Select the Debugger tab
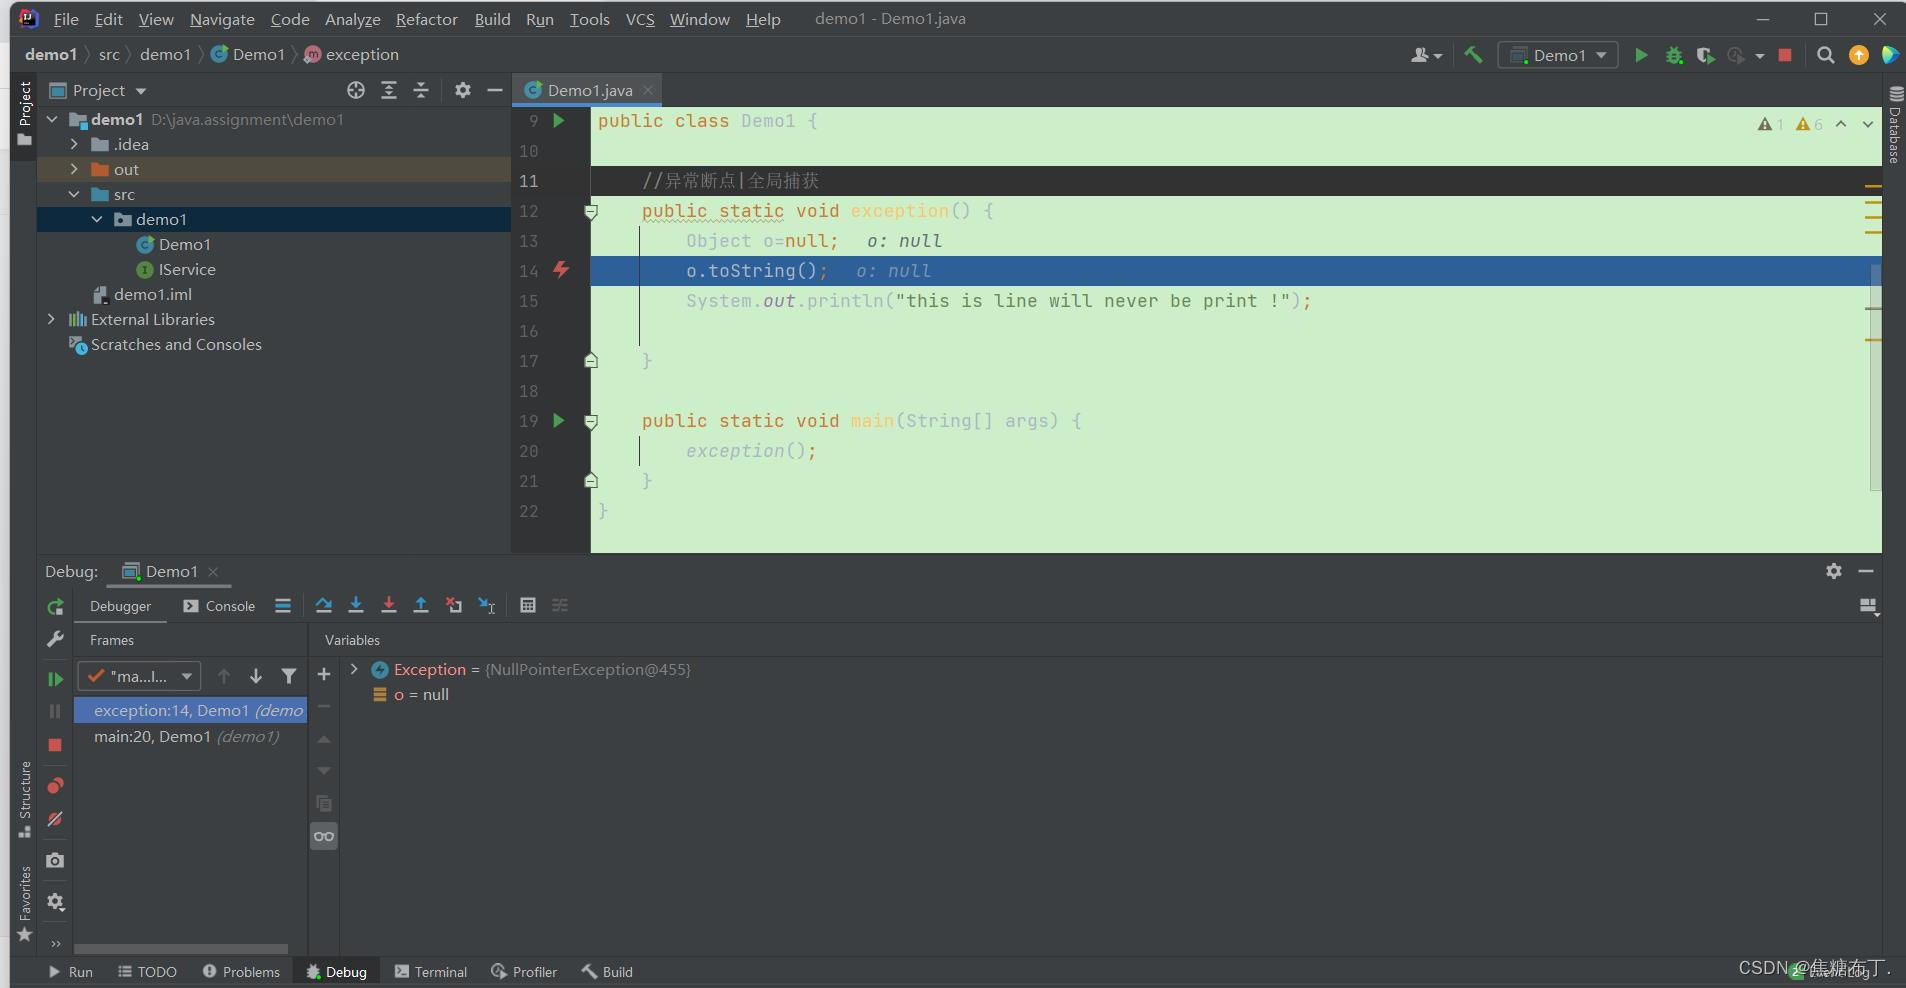The image size is (1906, 988). coord(120,606)
